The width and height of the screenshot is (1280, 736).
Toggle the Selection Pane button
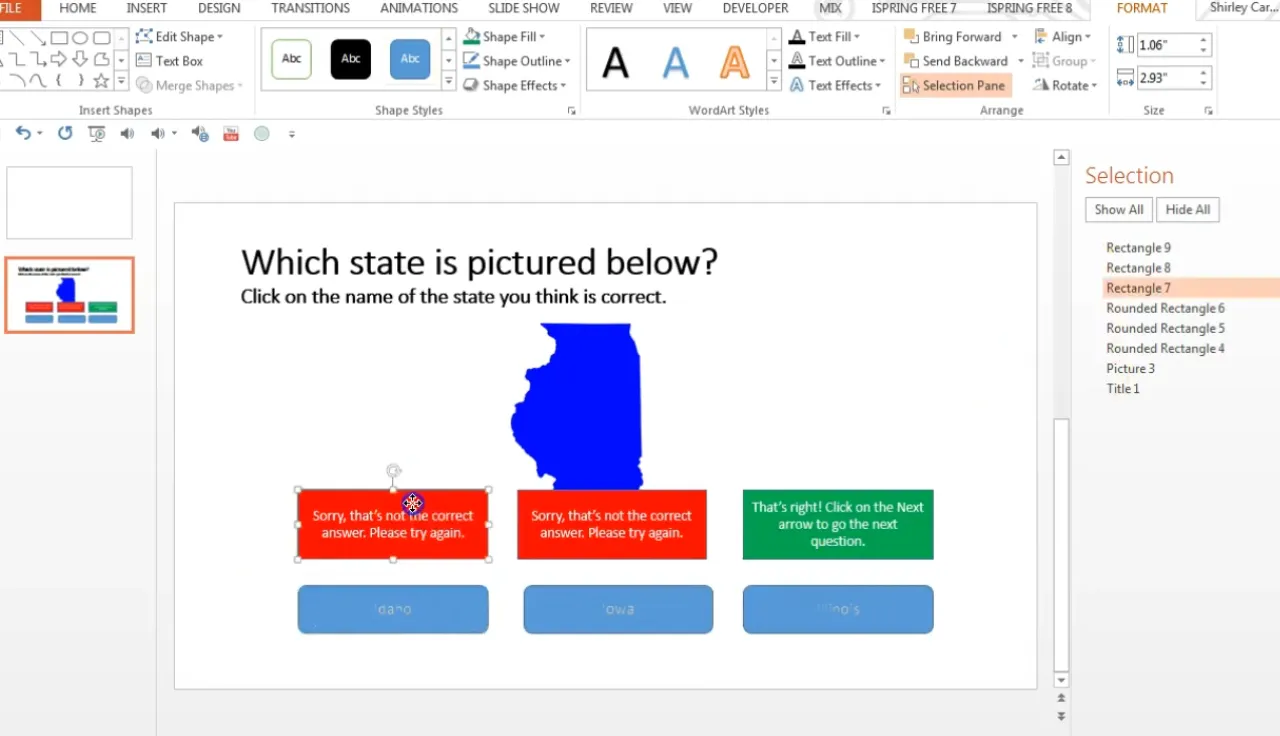click(x=954, y=86)
